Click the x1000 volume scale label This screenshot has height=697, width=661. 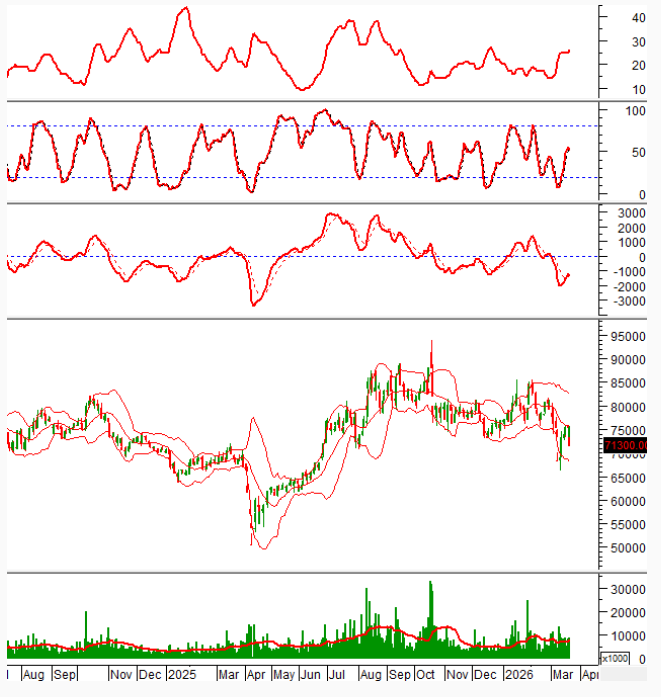tap(615, 658)
